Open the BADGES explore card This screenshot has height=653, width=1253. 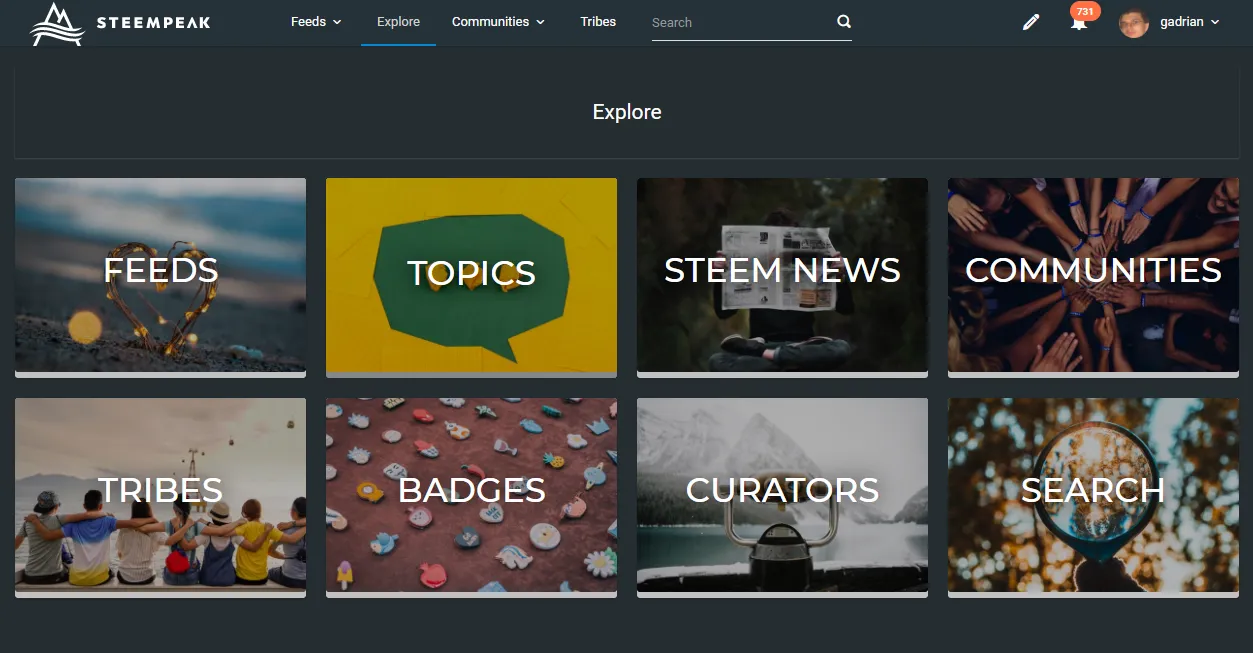pyautogui.click(x=471, y=497)
